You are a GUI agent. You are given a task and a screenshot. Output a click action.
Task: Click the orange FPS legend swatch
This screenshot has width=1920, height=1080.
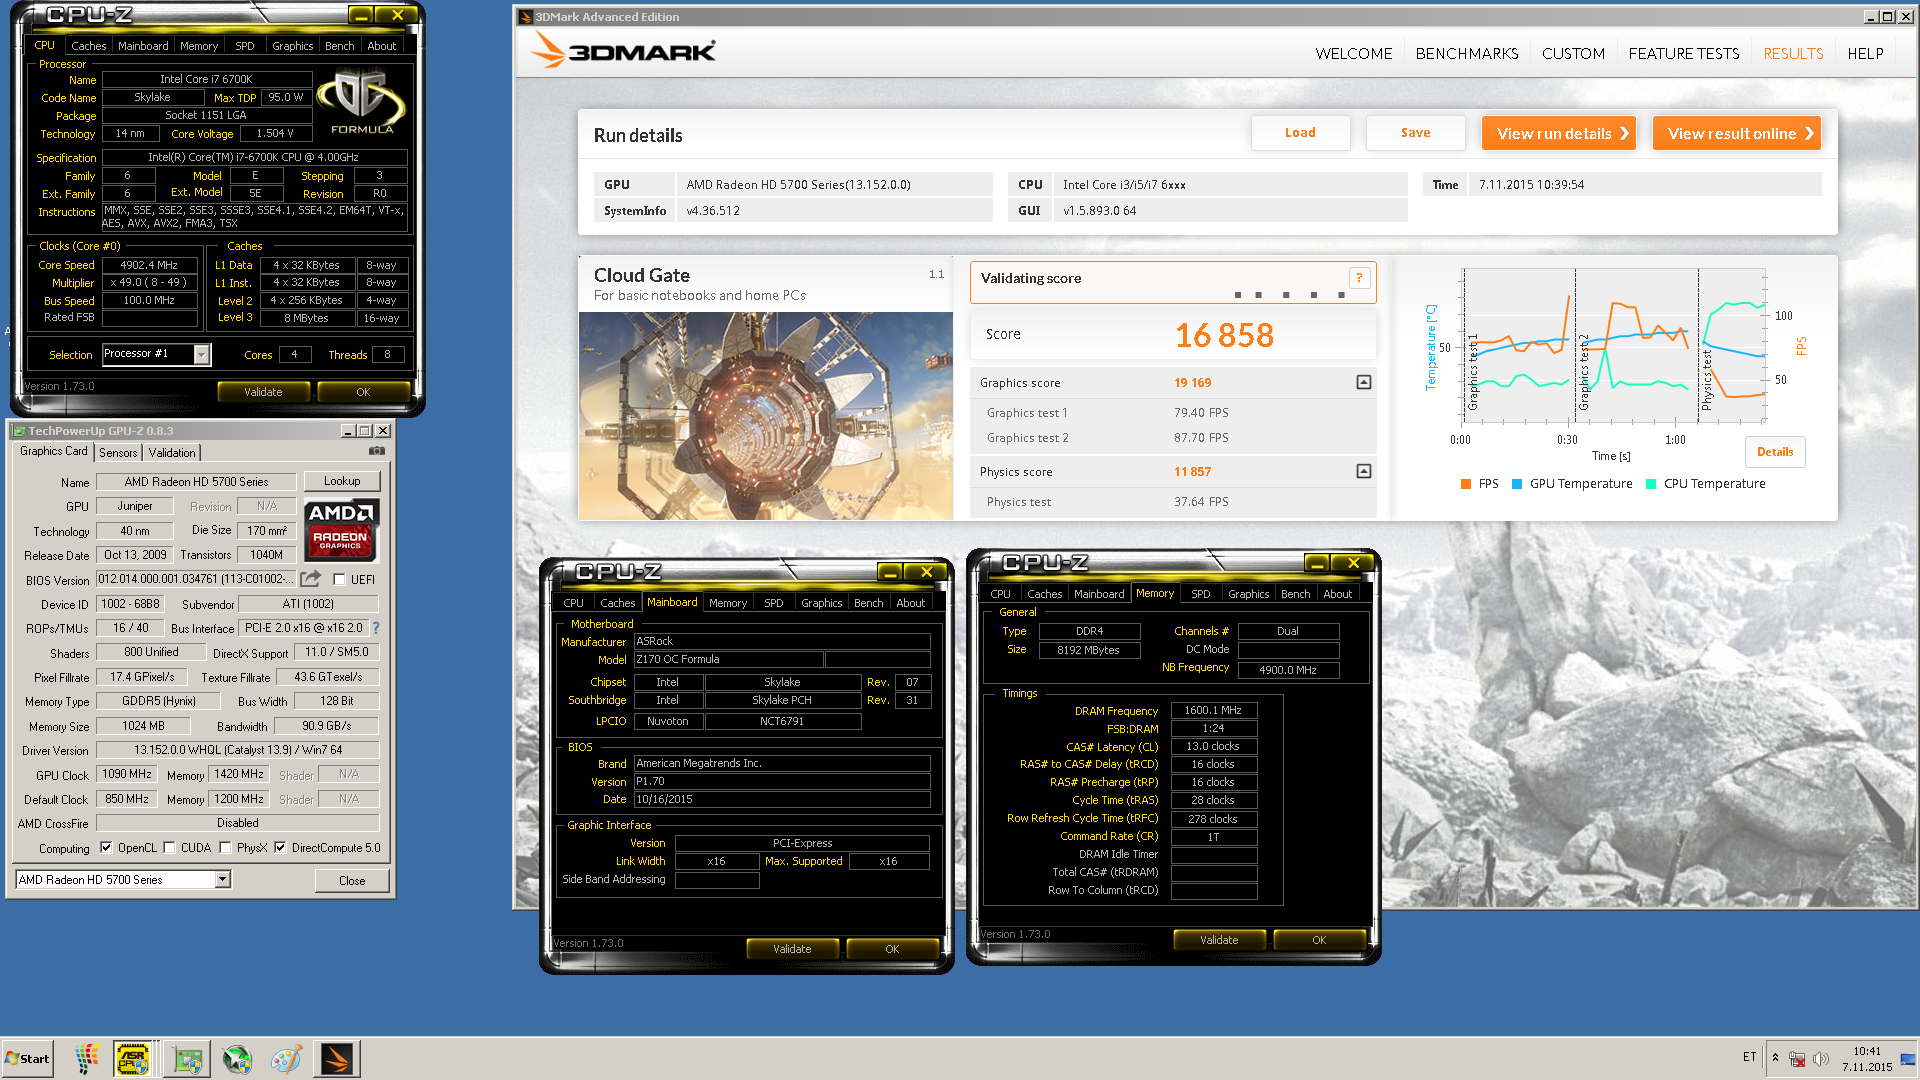click(1466, 484)
